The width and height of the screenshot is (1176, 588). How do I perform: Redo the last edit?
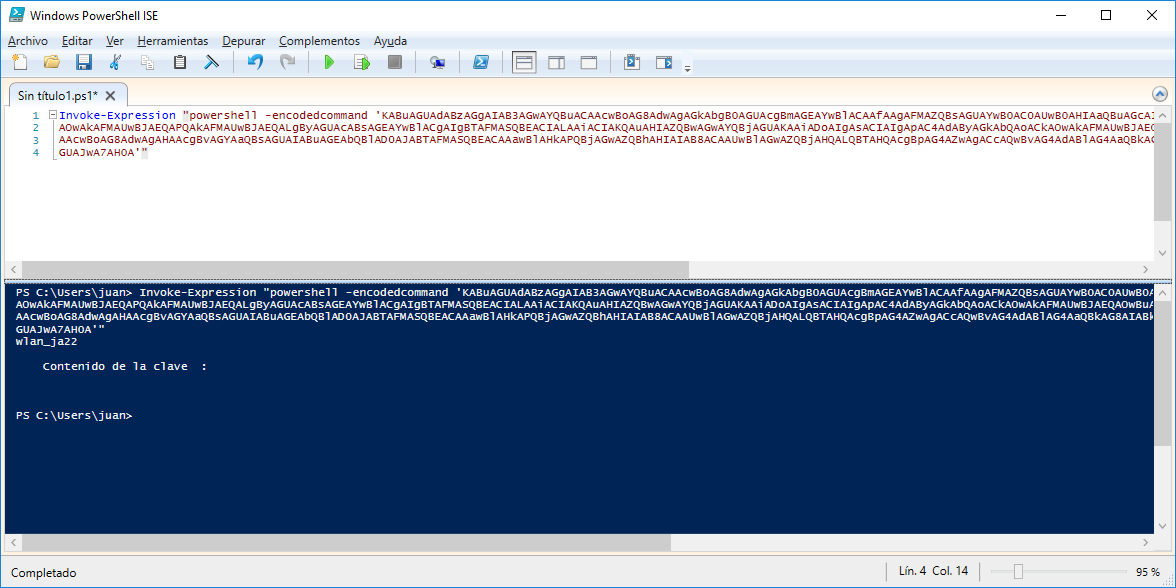point(287,62)
